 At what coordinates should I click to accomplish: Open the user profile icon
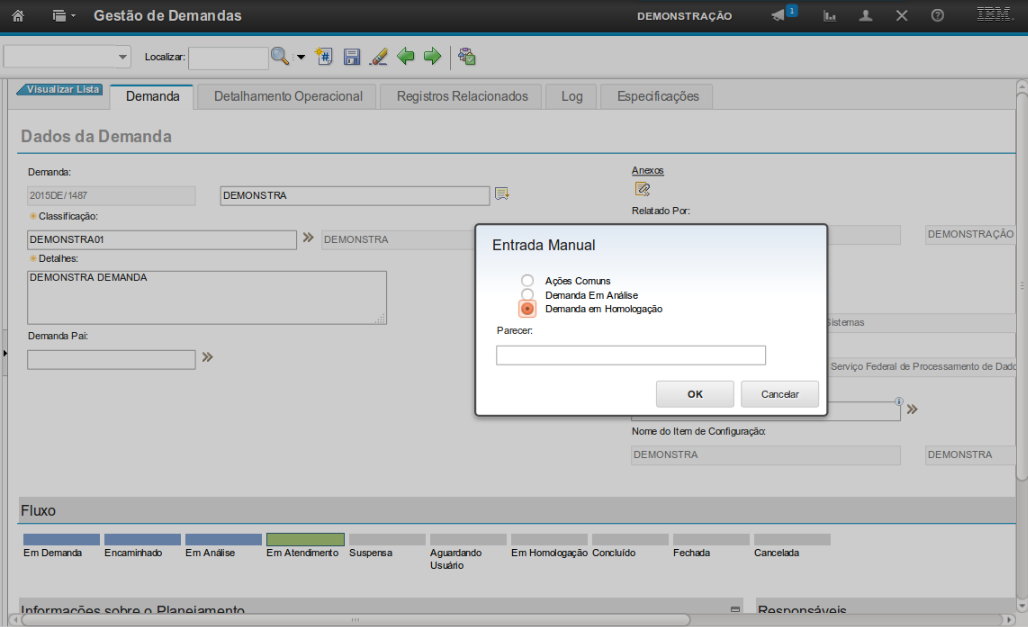coord(866,16)
